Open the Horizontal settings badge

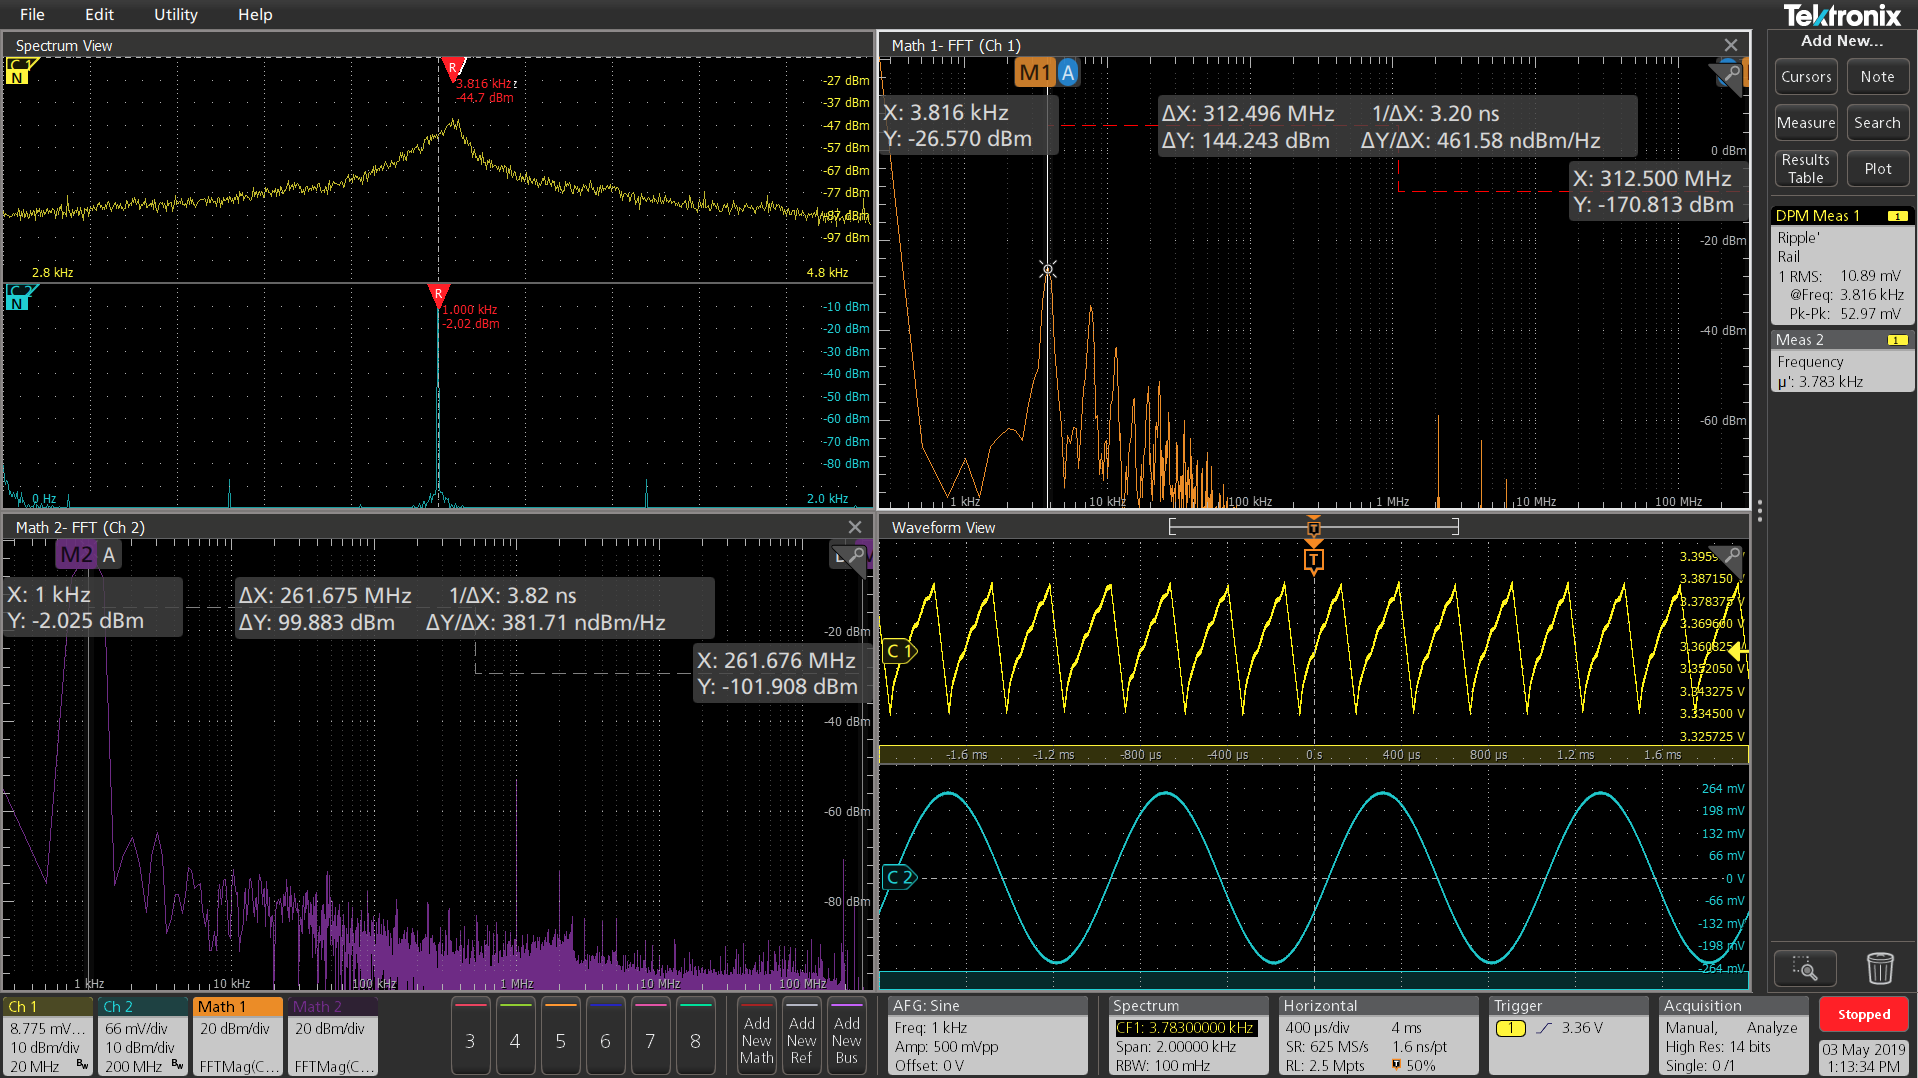tap(1377, 1036)
